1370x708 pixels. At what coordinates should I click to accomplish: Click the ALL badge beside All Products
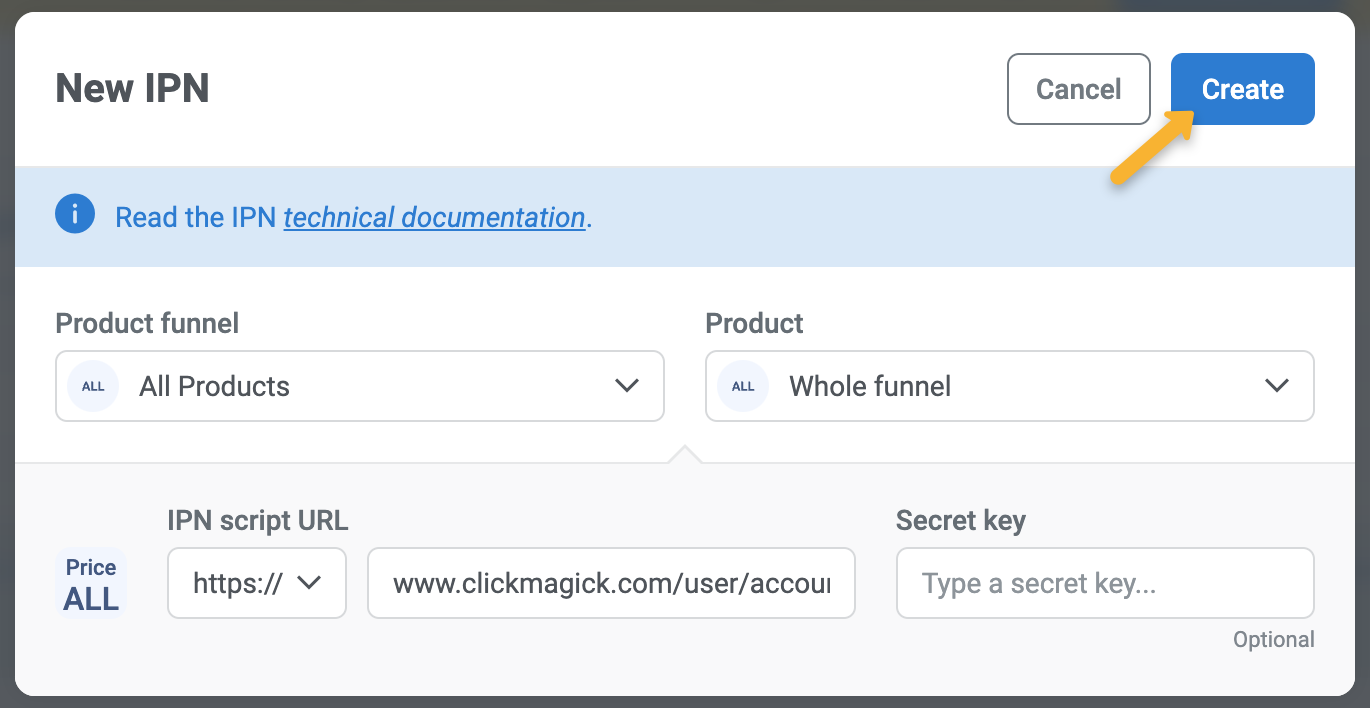click(x=93, y=387)
